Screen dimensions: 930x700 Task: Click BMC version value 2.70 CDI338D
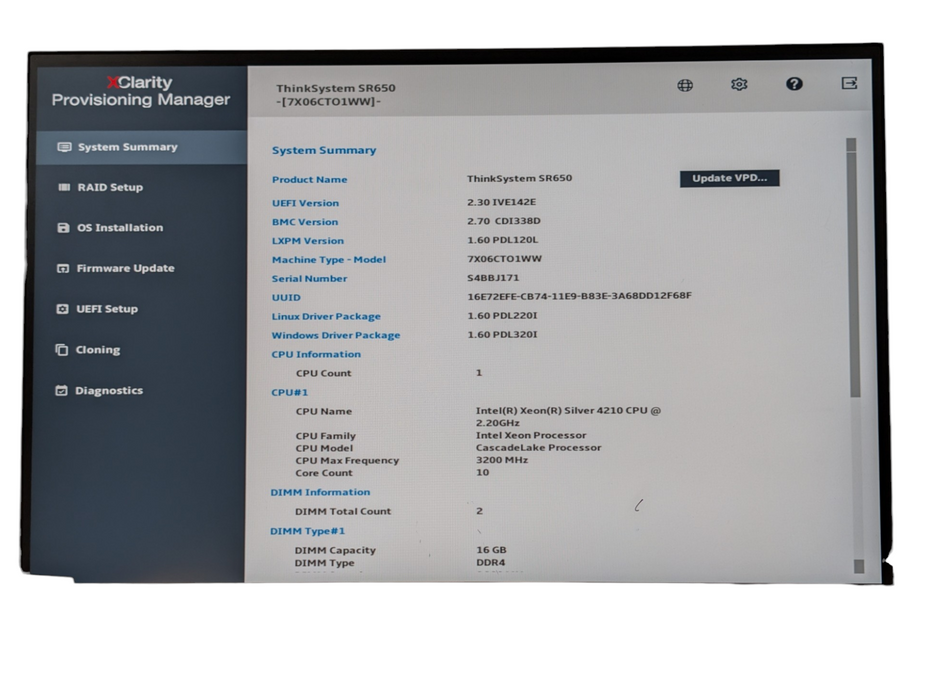504,221
